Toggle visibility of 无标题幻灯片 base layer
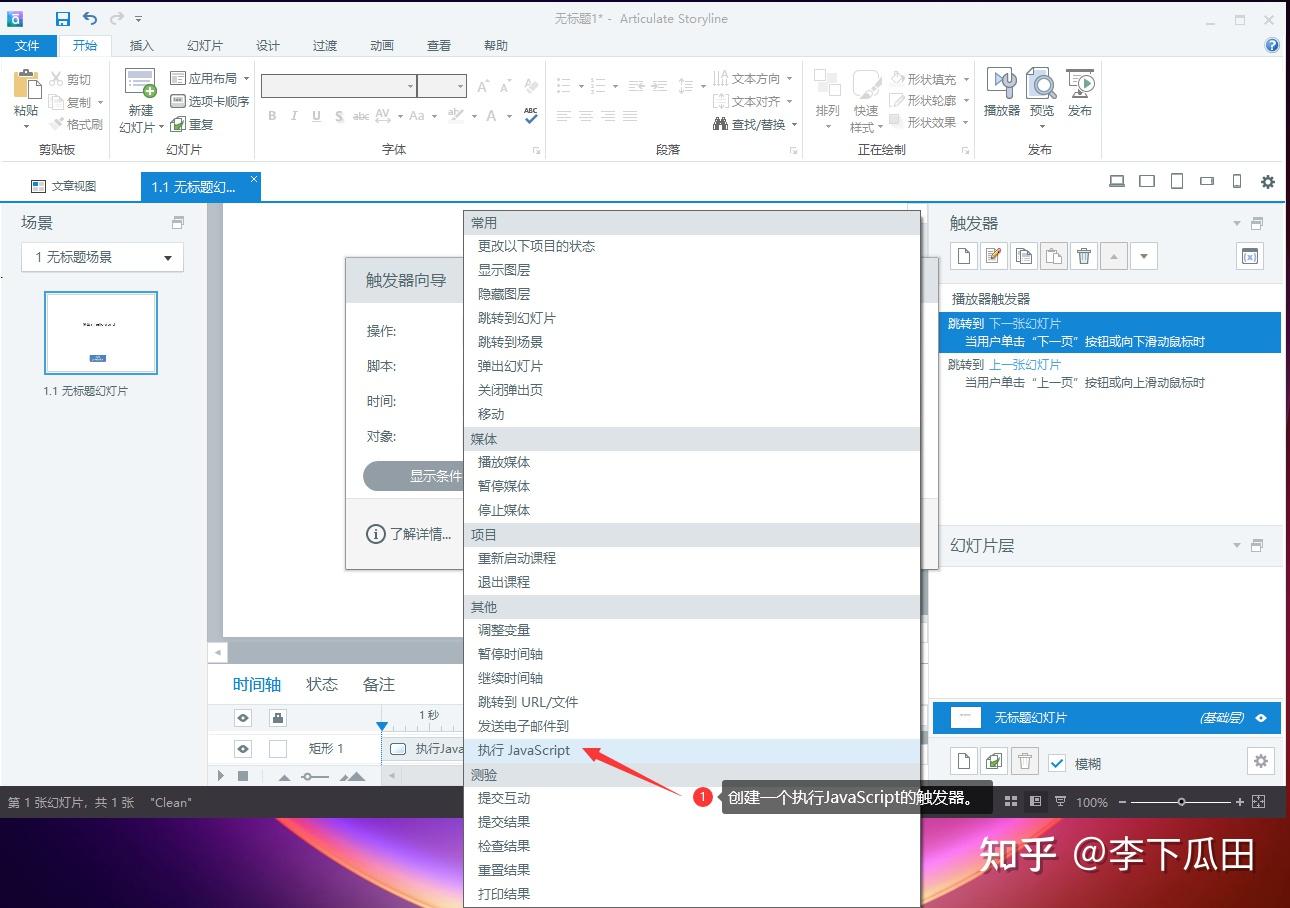This screenshot has width=1290, height=908. 1261,718
